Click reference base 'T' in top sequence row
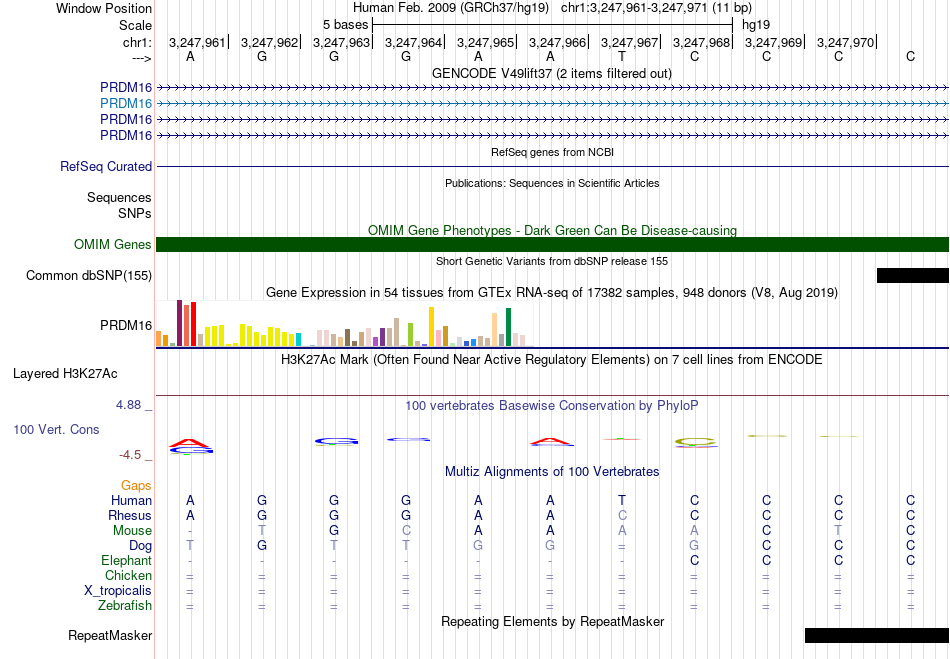The height and width of the screenshot is (659, 950). (x=622, y=56)
